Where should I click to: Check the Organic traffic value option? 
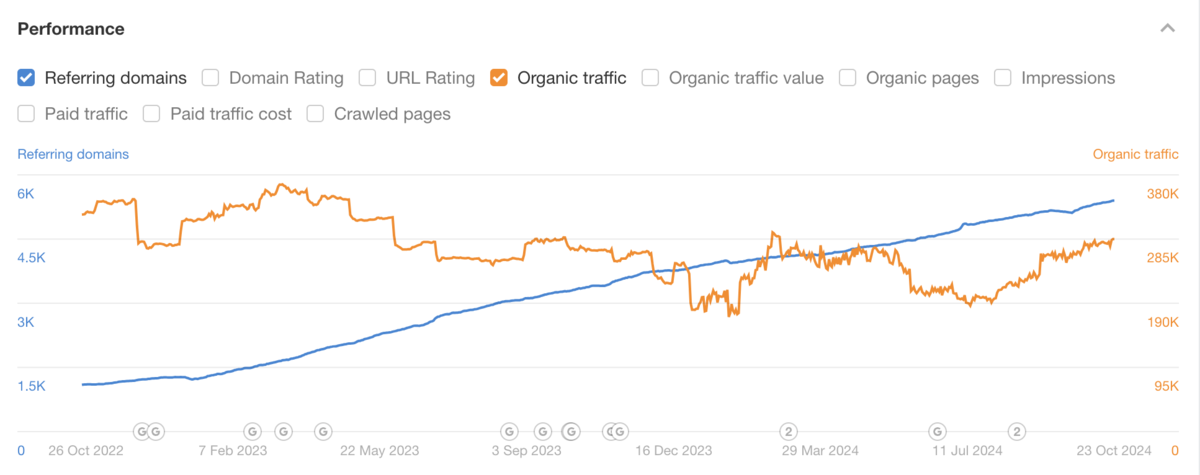pos(651,77)
